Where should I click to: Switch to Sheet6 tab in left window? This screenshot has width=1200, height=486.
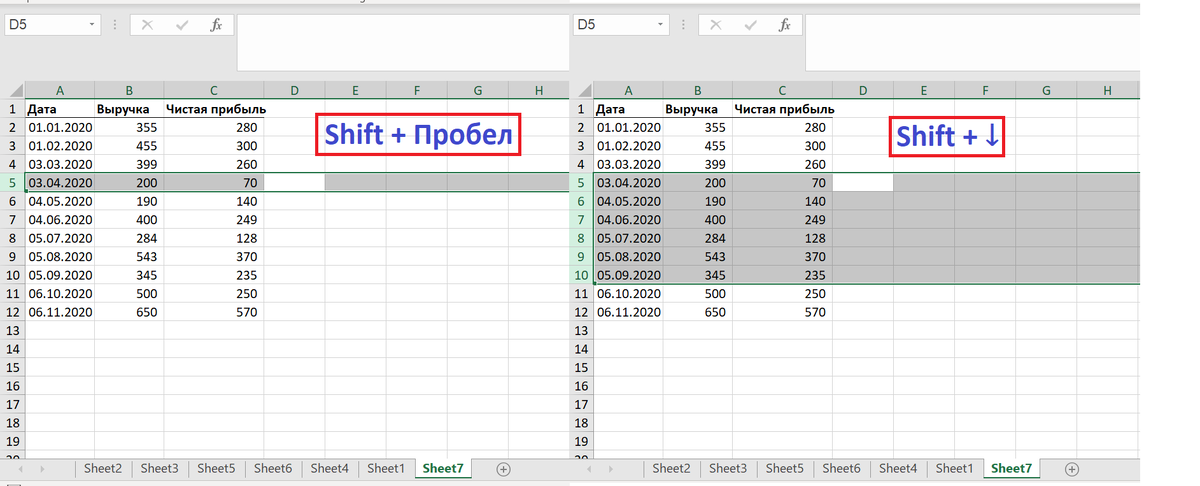coord(273,468)
